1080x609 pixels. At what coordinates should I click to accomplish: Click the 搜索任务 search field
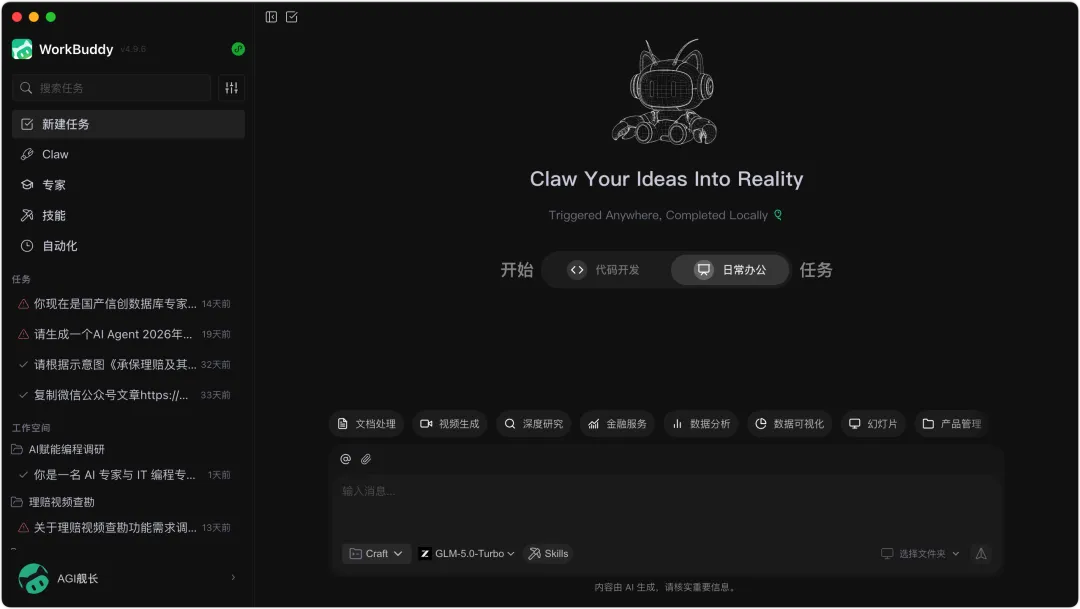pyautogui.click(x=112, y=87)
